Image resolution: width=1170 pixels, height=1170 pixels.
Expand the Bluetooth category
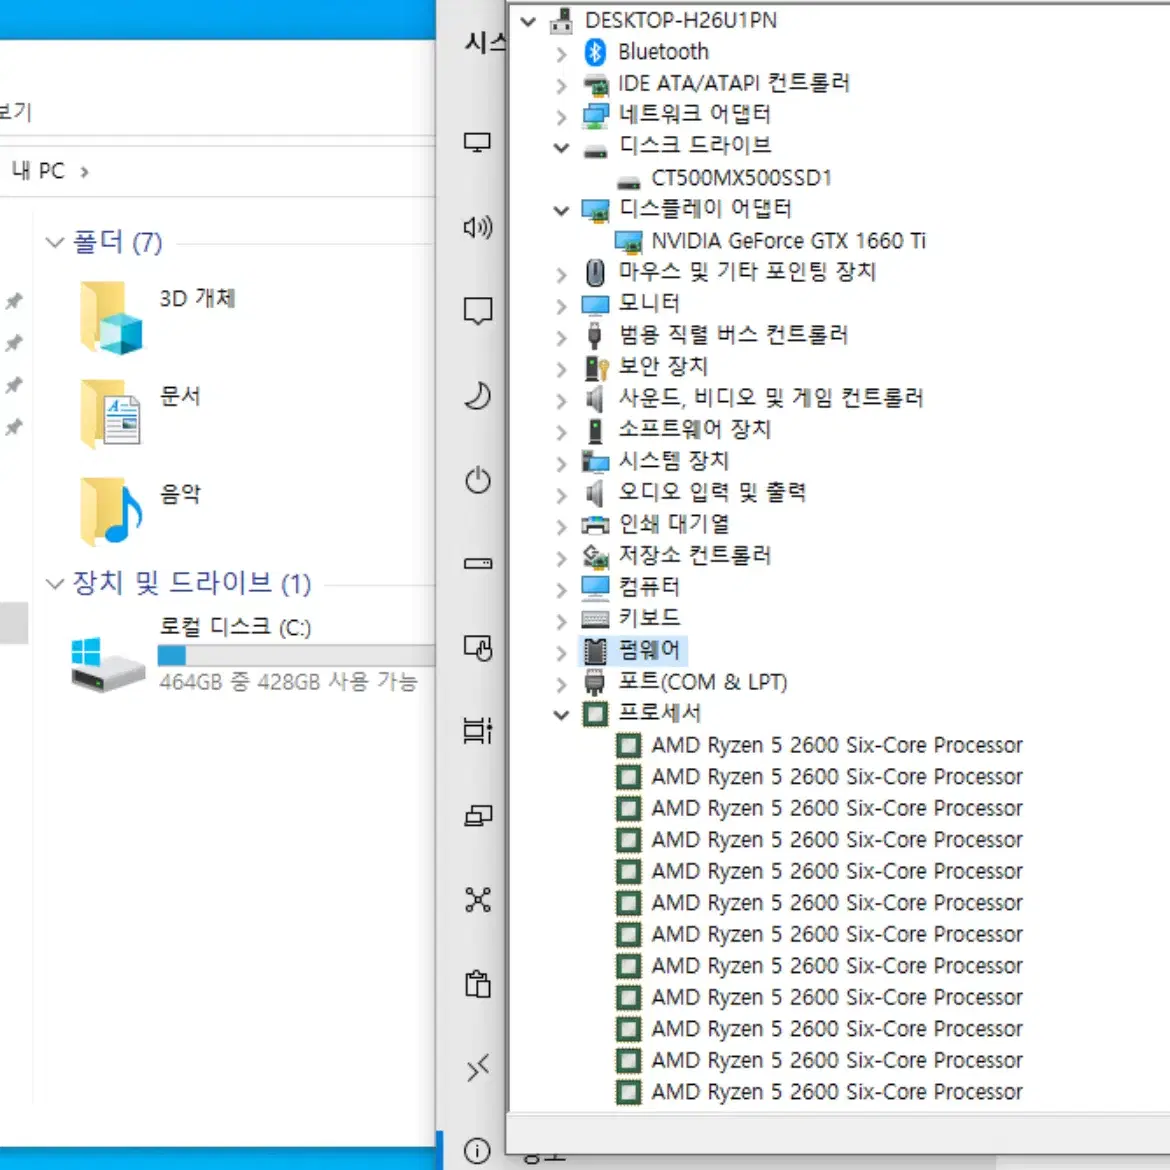(x=561, y=53)
